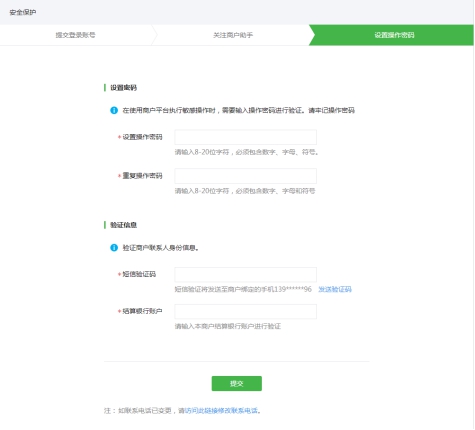Click the green 提交 button
The height and width of the screenshot is (430, 475).
pos(237,383)
